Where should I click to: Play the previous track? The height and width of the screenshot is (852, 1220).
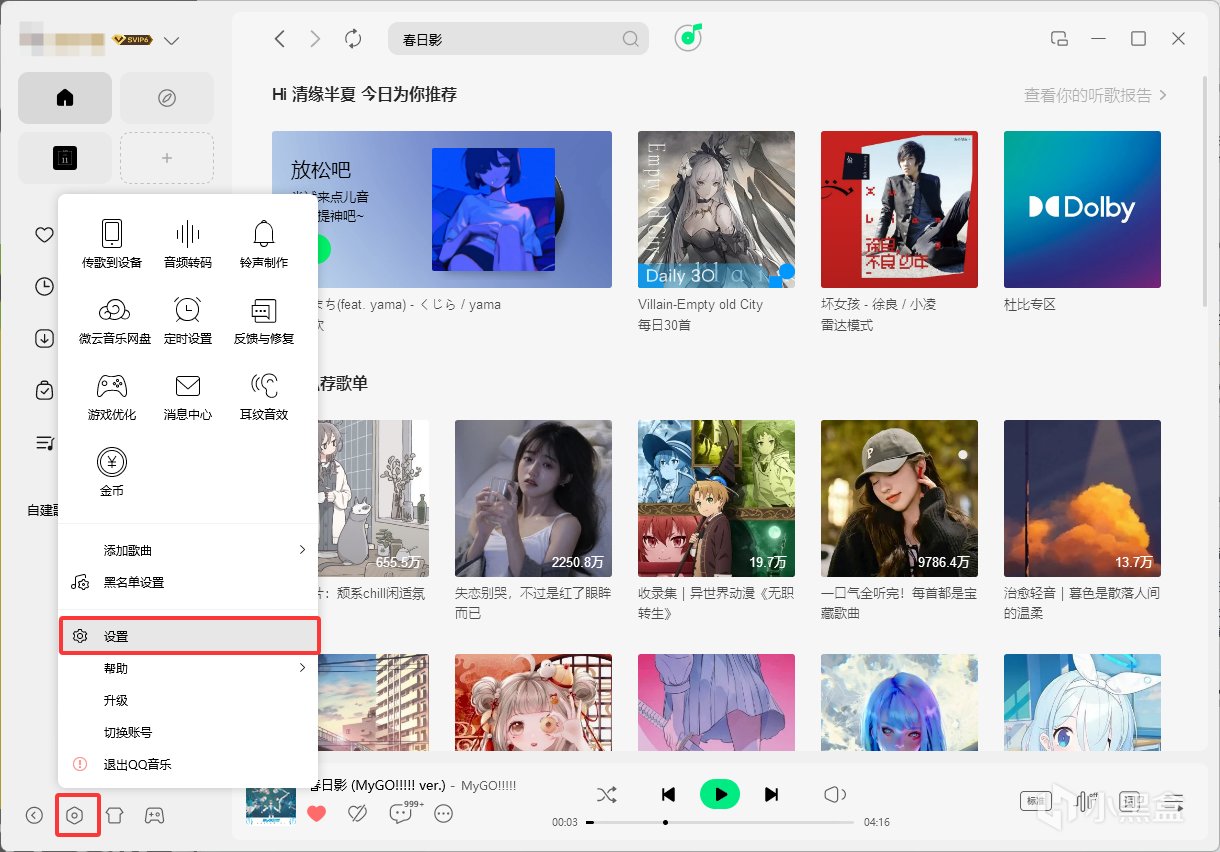coord(669,794)
